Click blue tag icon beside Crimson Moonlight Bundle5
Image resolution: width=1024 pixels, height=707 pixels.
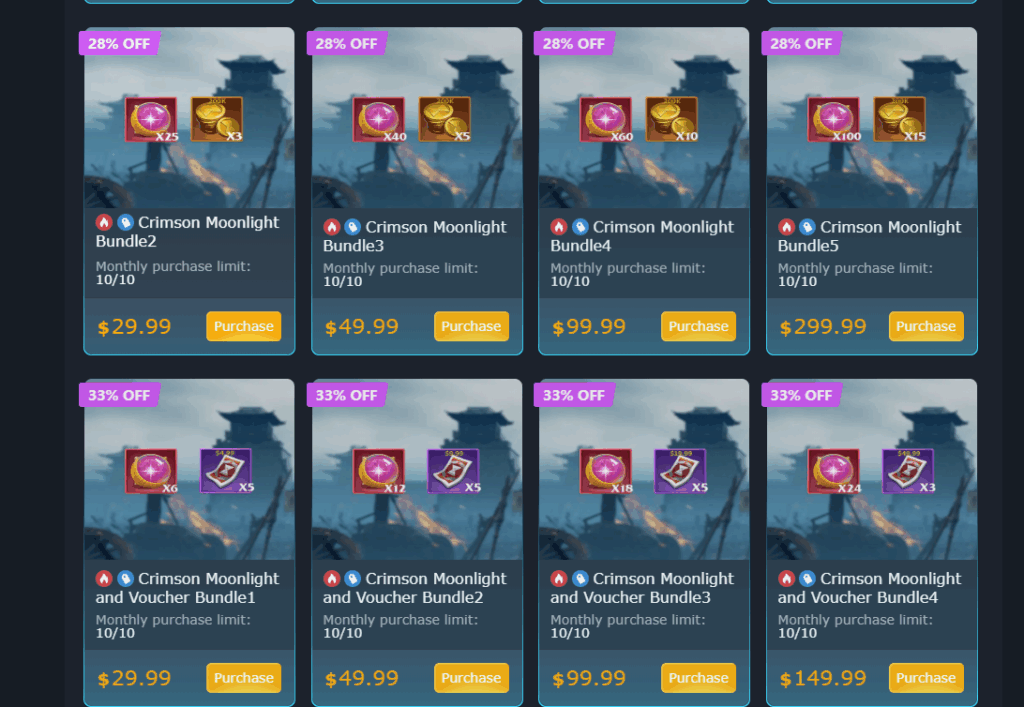pos(807,227)
